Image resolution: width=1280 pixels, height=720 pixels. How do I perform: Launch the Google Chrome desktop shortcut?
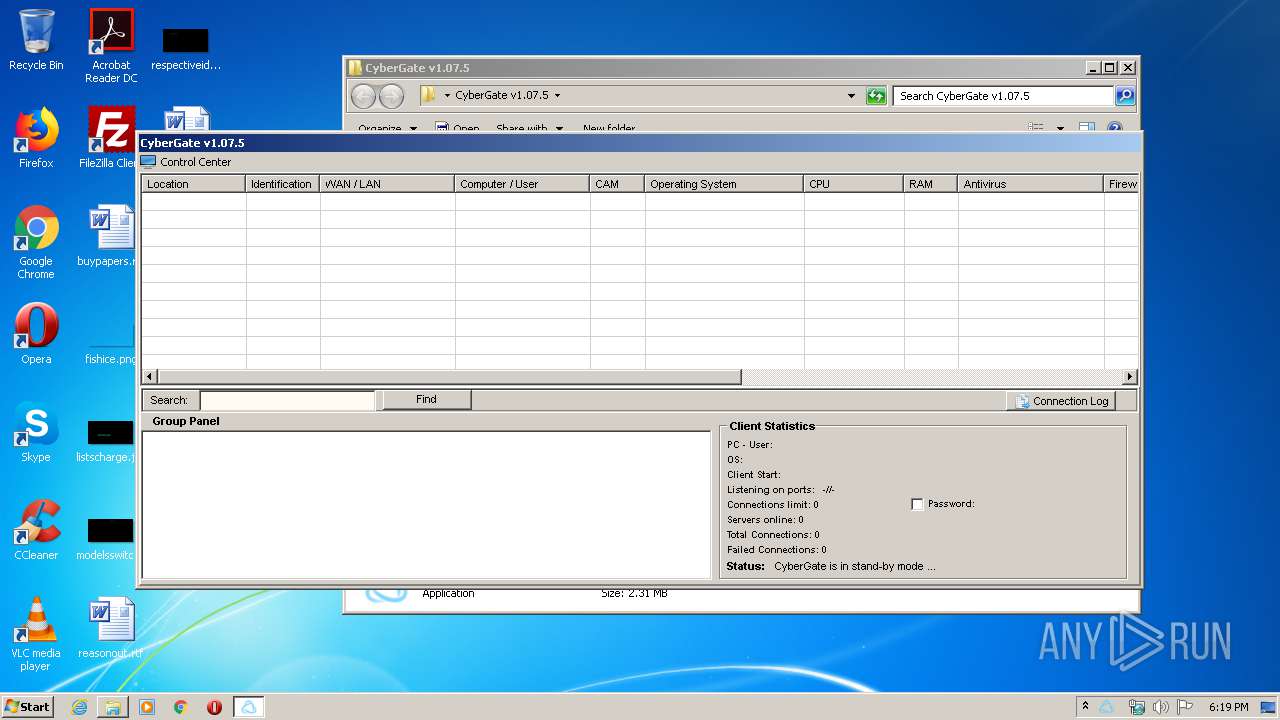pos(36,242)
